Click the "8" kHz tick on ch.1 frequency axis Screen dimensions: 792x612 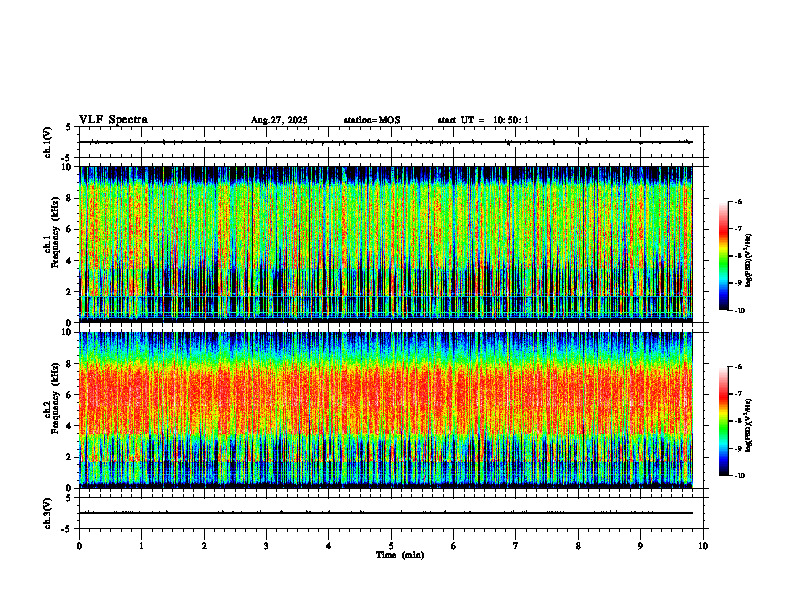[70, 198]
